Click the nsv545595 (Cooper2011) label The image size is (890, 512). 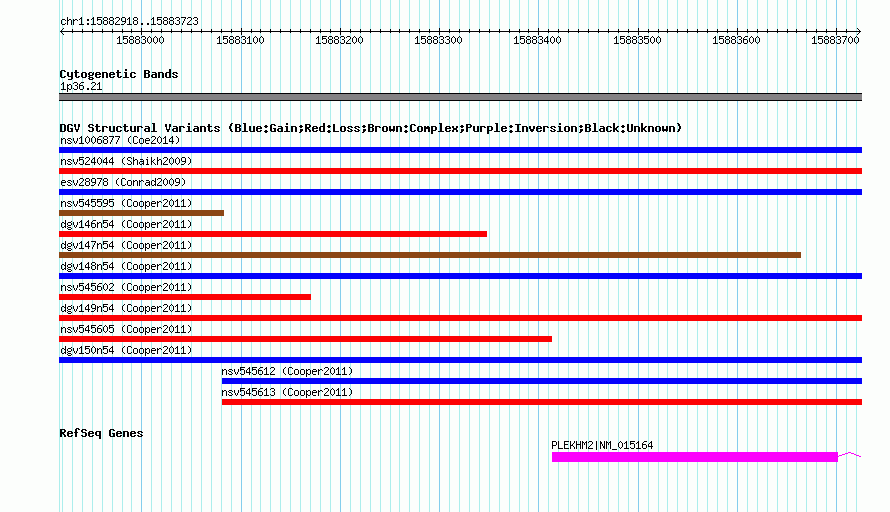point(126,203)
